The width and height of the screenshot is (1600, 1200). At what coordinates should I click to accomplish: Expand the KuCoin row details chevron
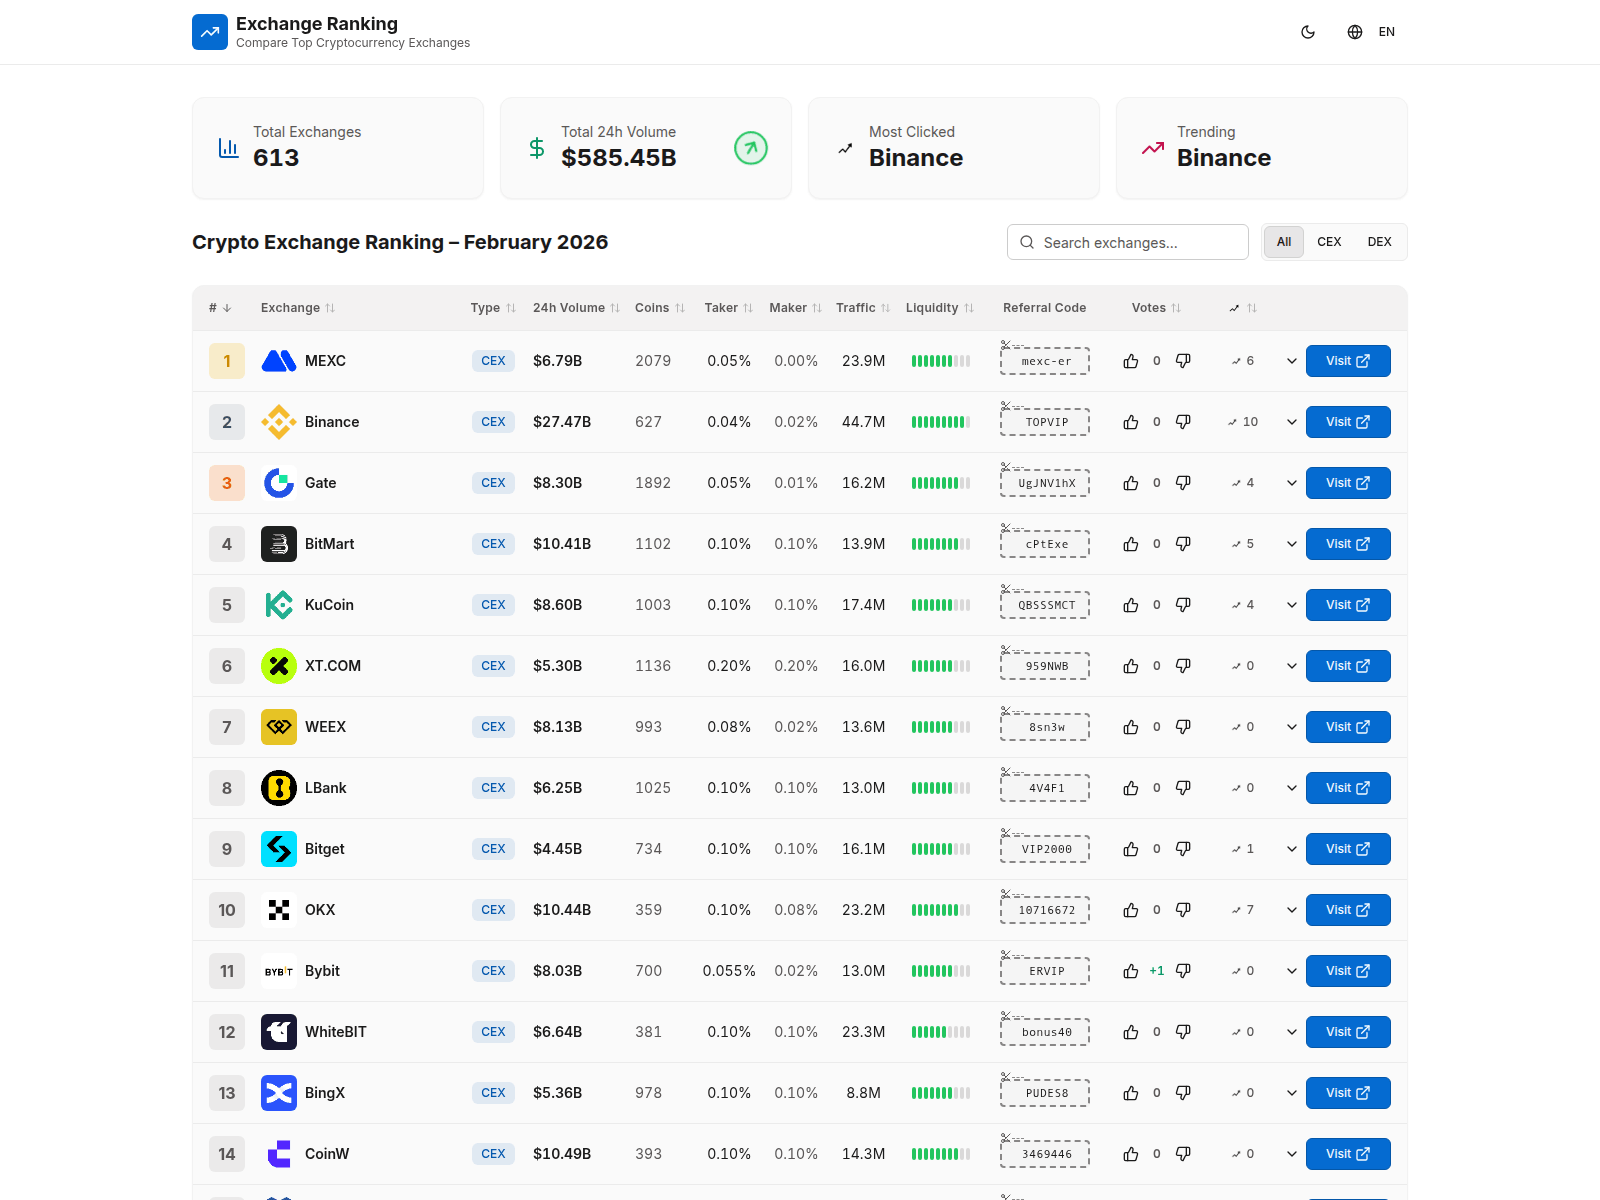point(1292,605)
